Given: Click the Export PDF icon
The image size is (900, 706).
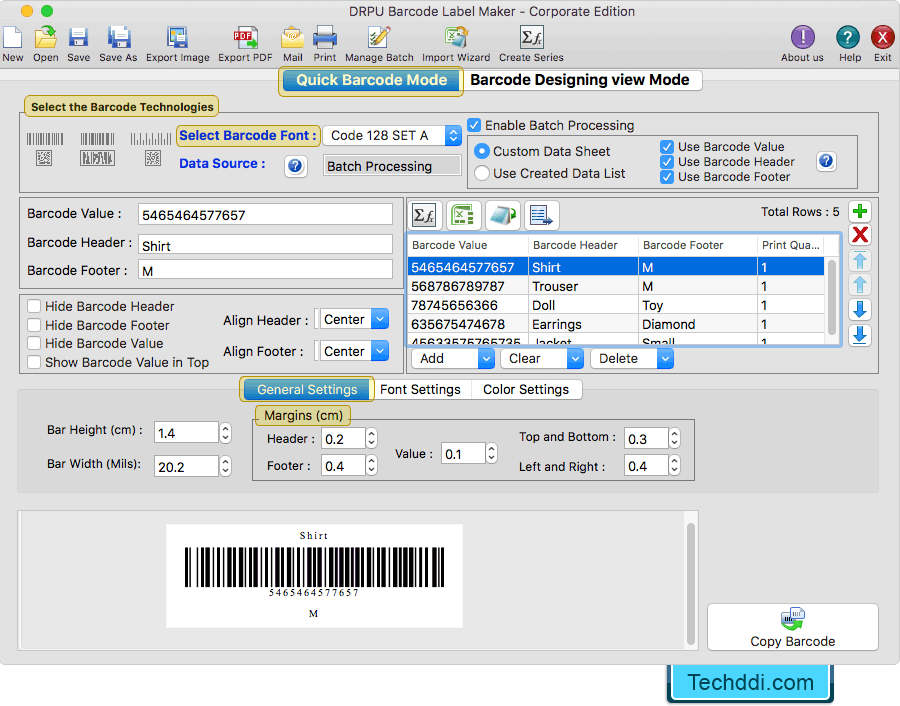Looking at the screenshot, I should [245, 38].
